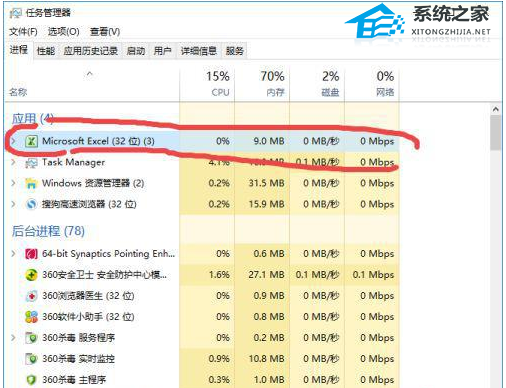Select the 360浏览器医生 icon
This screenshot has width=506, height=388.
coord(31,296)
